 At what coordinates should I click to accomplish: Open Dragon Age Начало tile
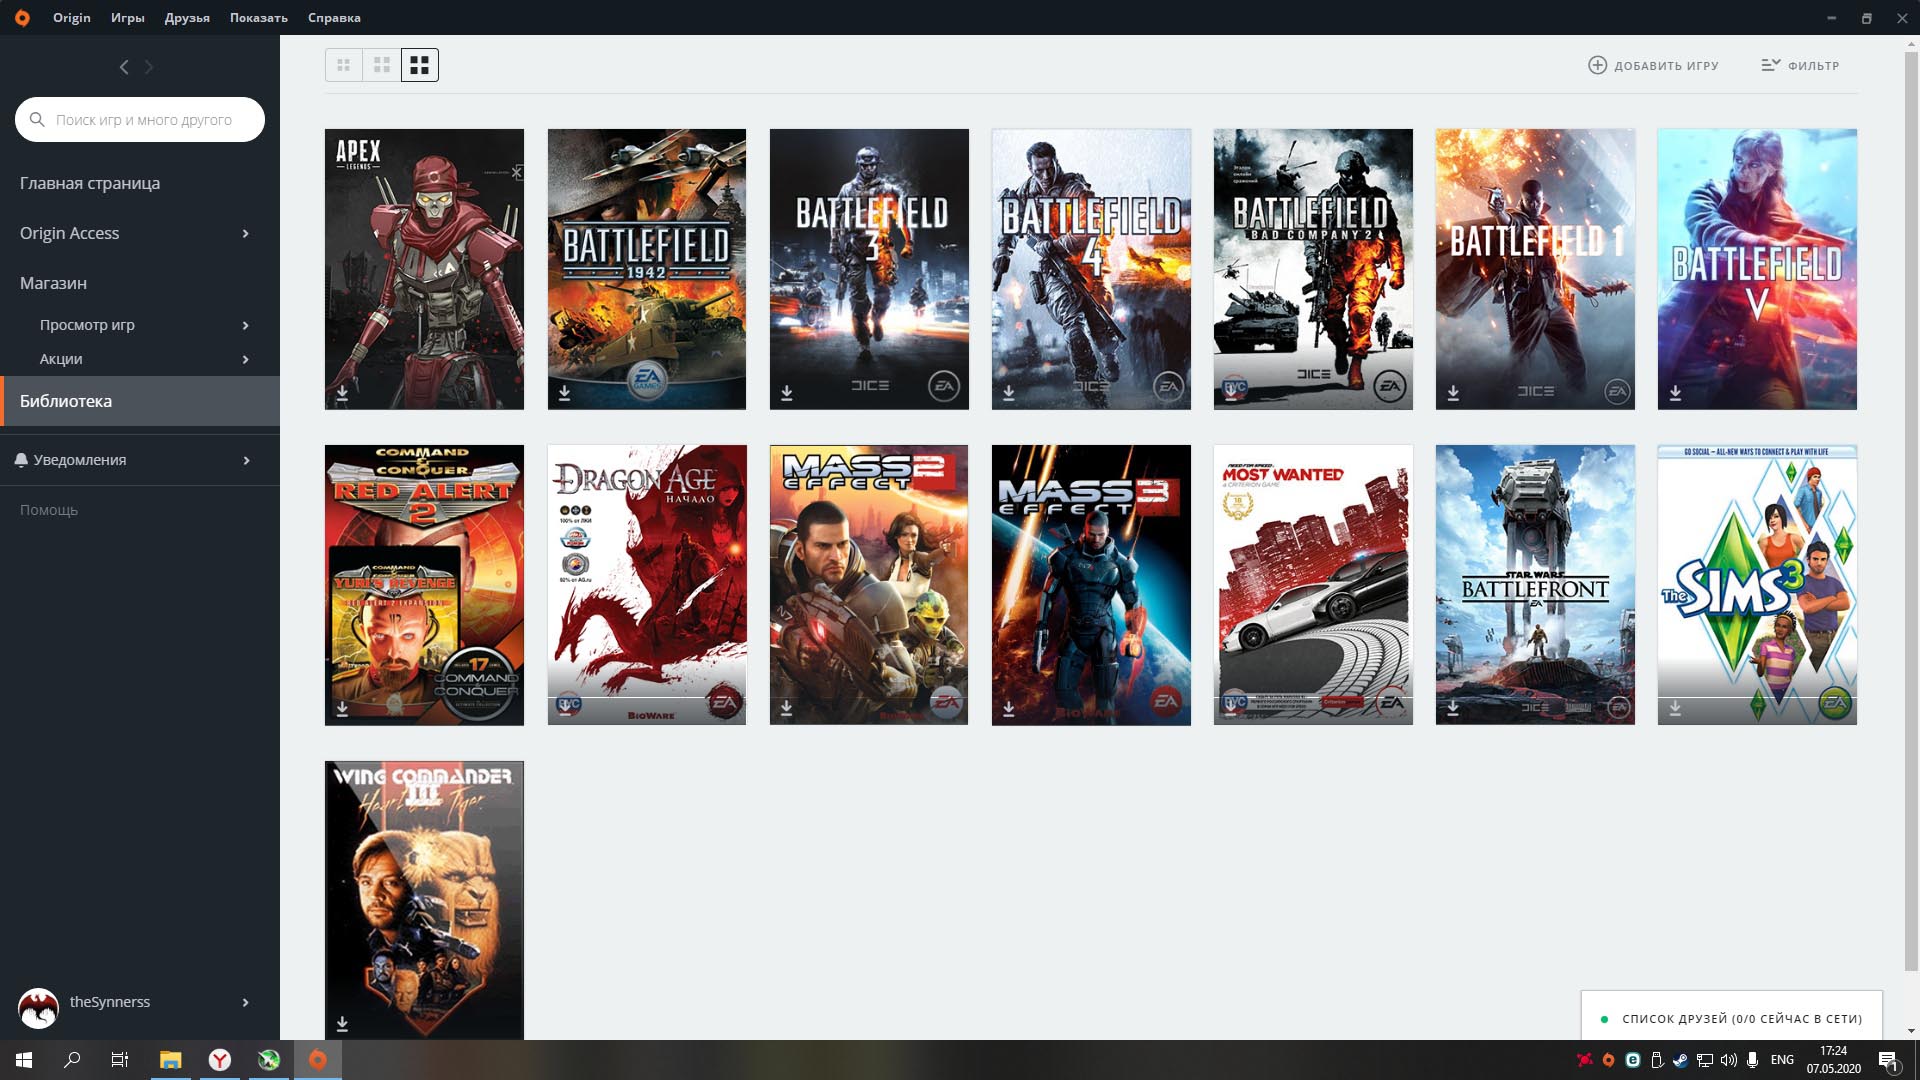coord(646,585)
